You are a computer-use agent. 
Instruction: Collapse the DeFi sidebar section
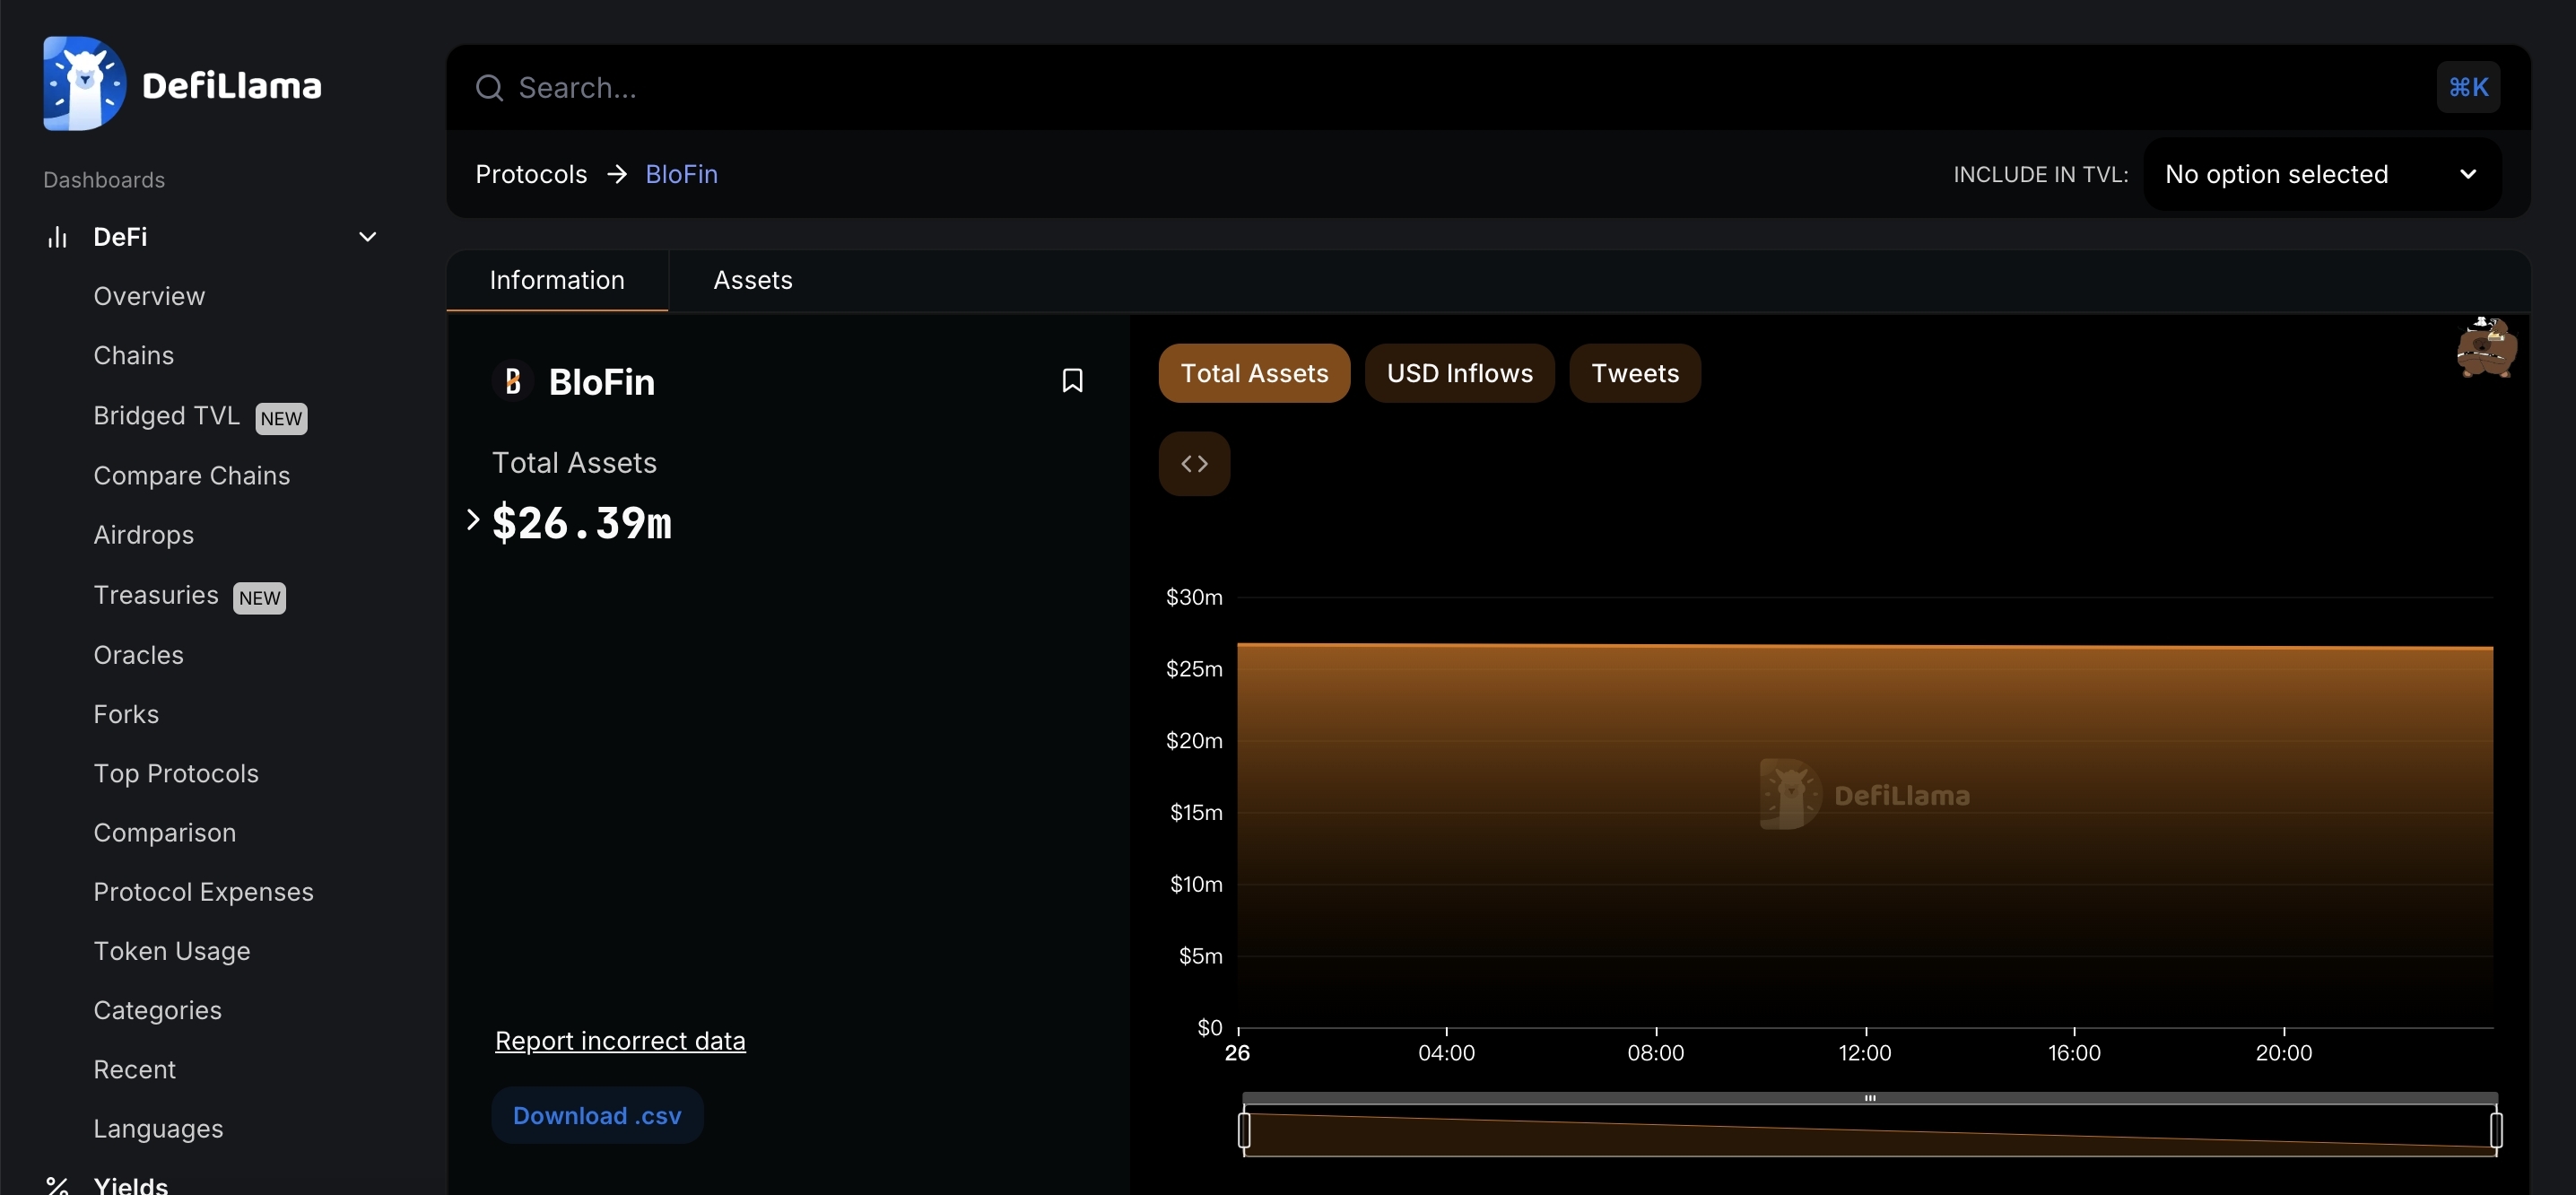coord(368,237)
